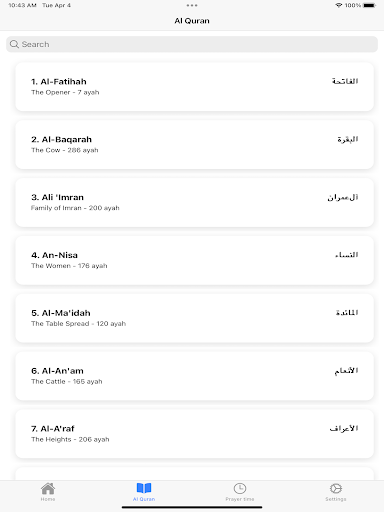This screenshot has height=512, width=384.
Task: Tap the Wi-Fi status icon
Action: 339,5
